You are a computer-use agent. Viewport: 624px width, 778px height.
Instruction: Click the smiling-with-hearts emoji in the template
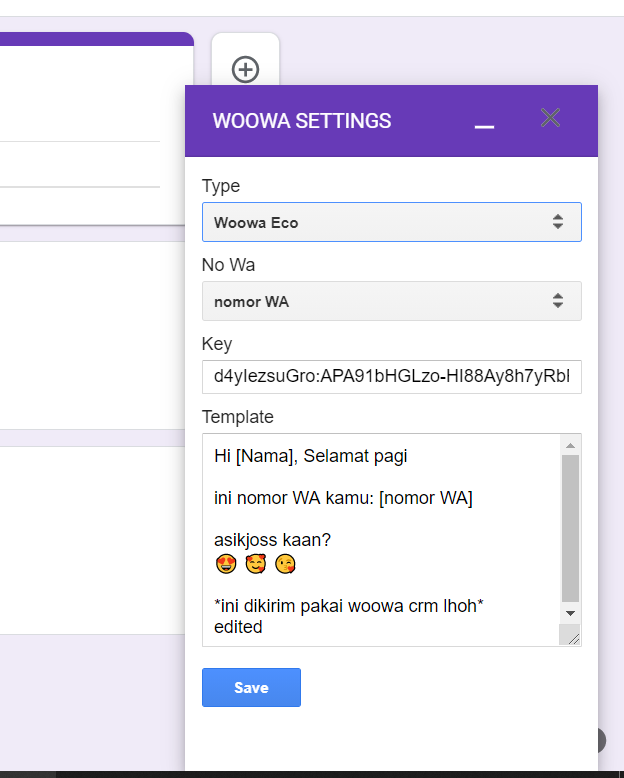[x=256, y=564]
